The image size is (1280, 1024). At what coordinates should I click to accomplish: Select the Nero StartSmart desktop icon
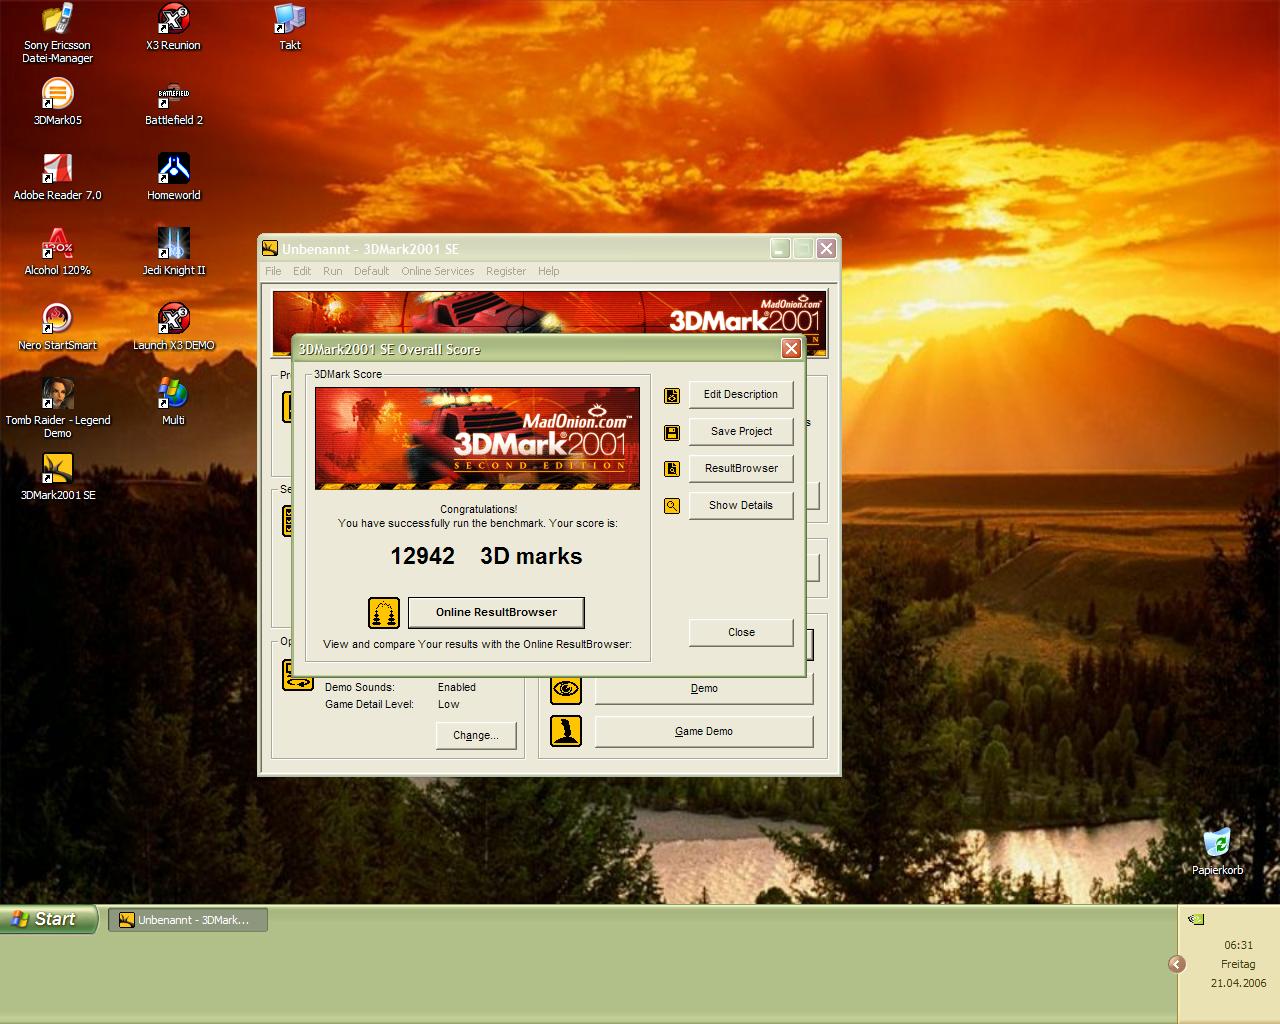click(57, 327)
